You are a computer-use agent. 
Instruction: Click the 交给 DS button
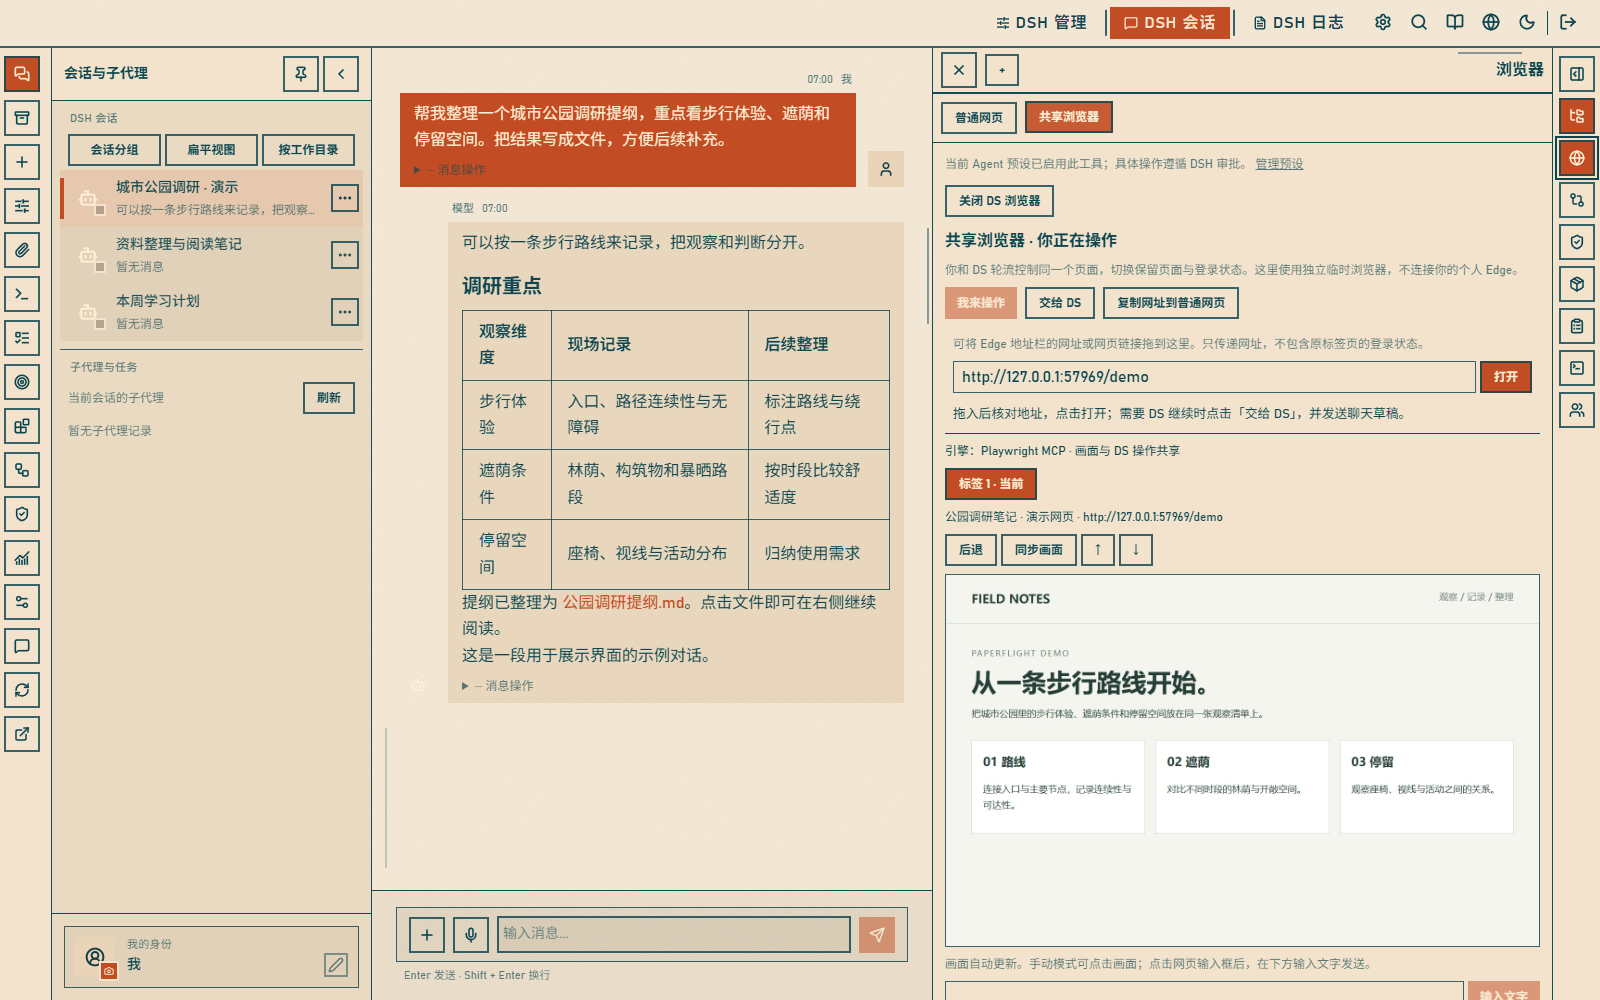click(x=1060, y=303)
